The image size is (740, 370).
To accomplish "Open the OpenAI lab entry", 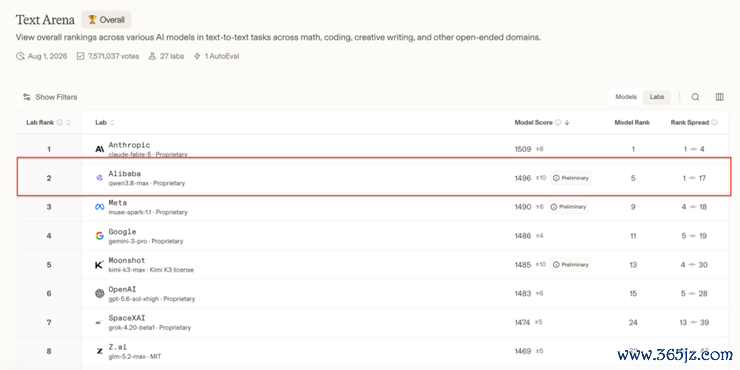I will pyautogui.click(x=122, y=289).
